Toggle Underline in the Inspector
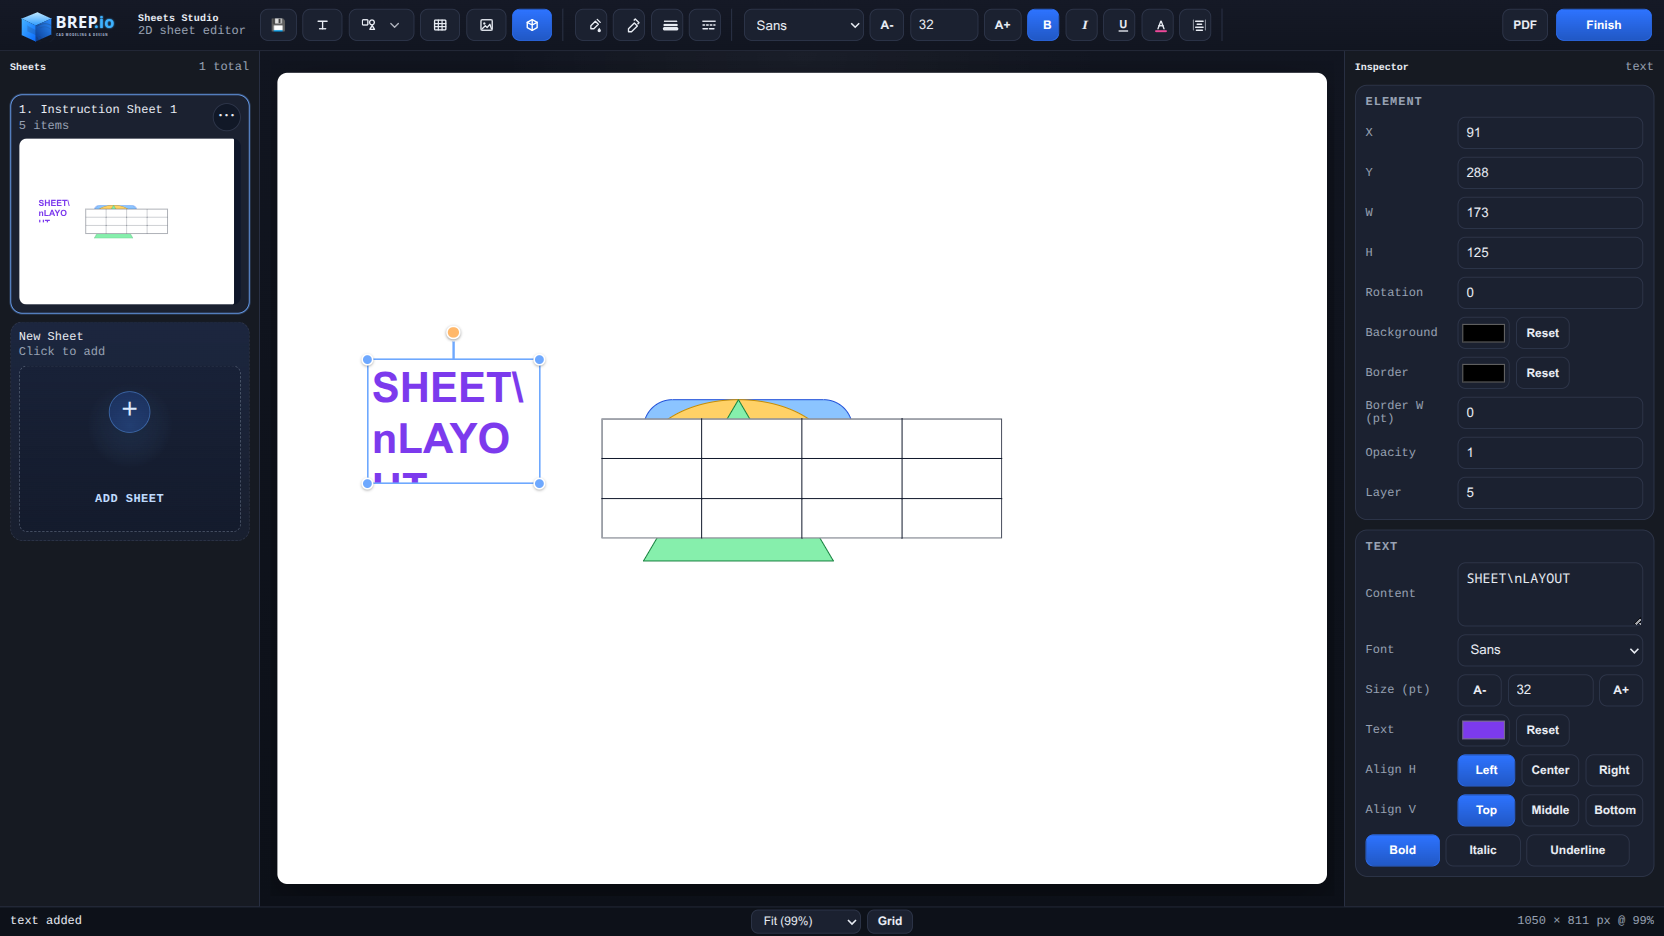Viewport: 1664px width, 936px height. [1577, 850]
